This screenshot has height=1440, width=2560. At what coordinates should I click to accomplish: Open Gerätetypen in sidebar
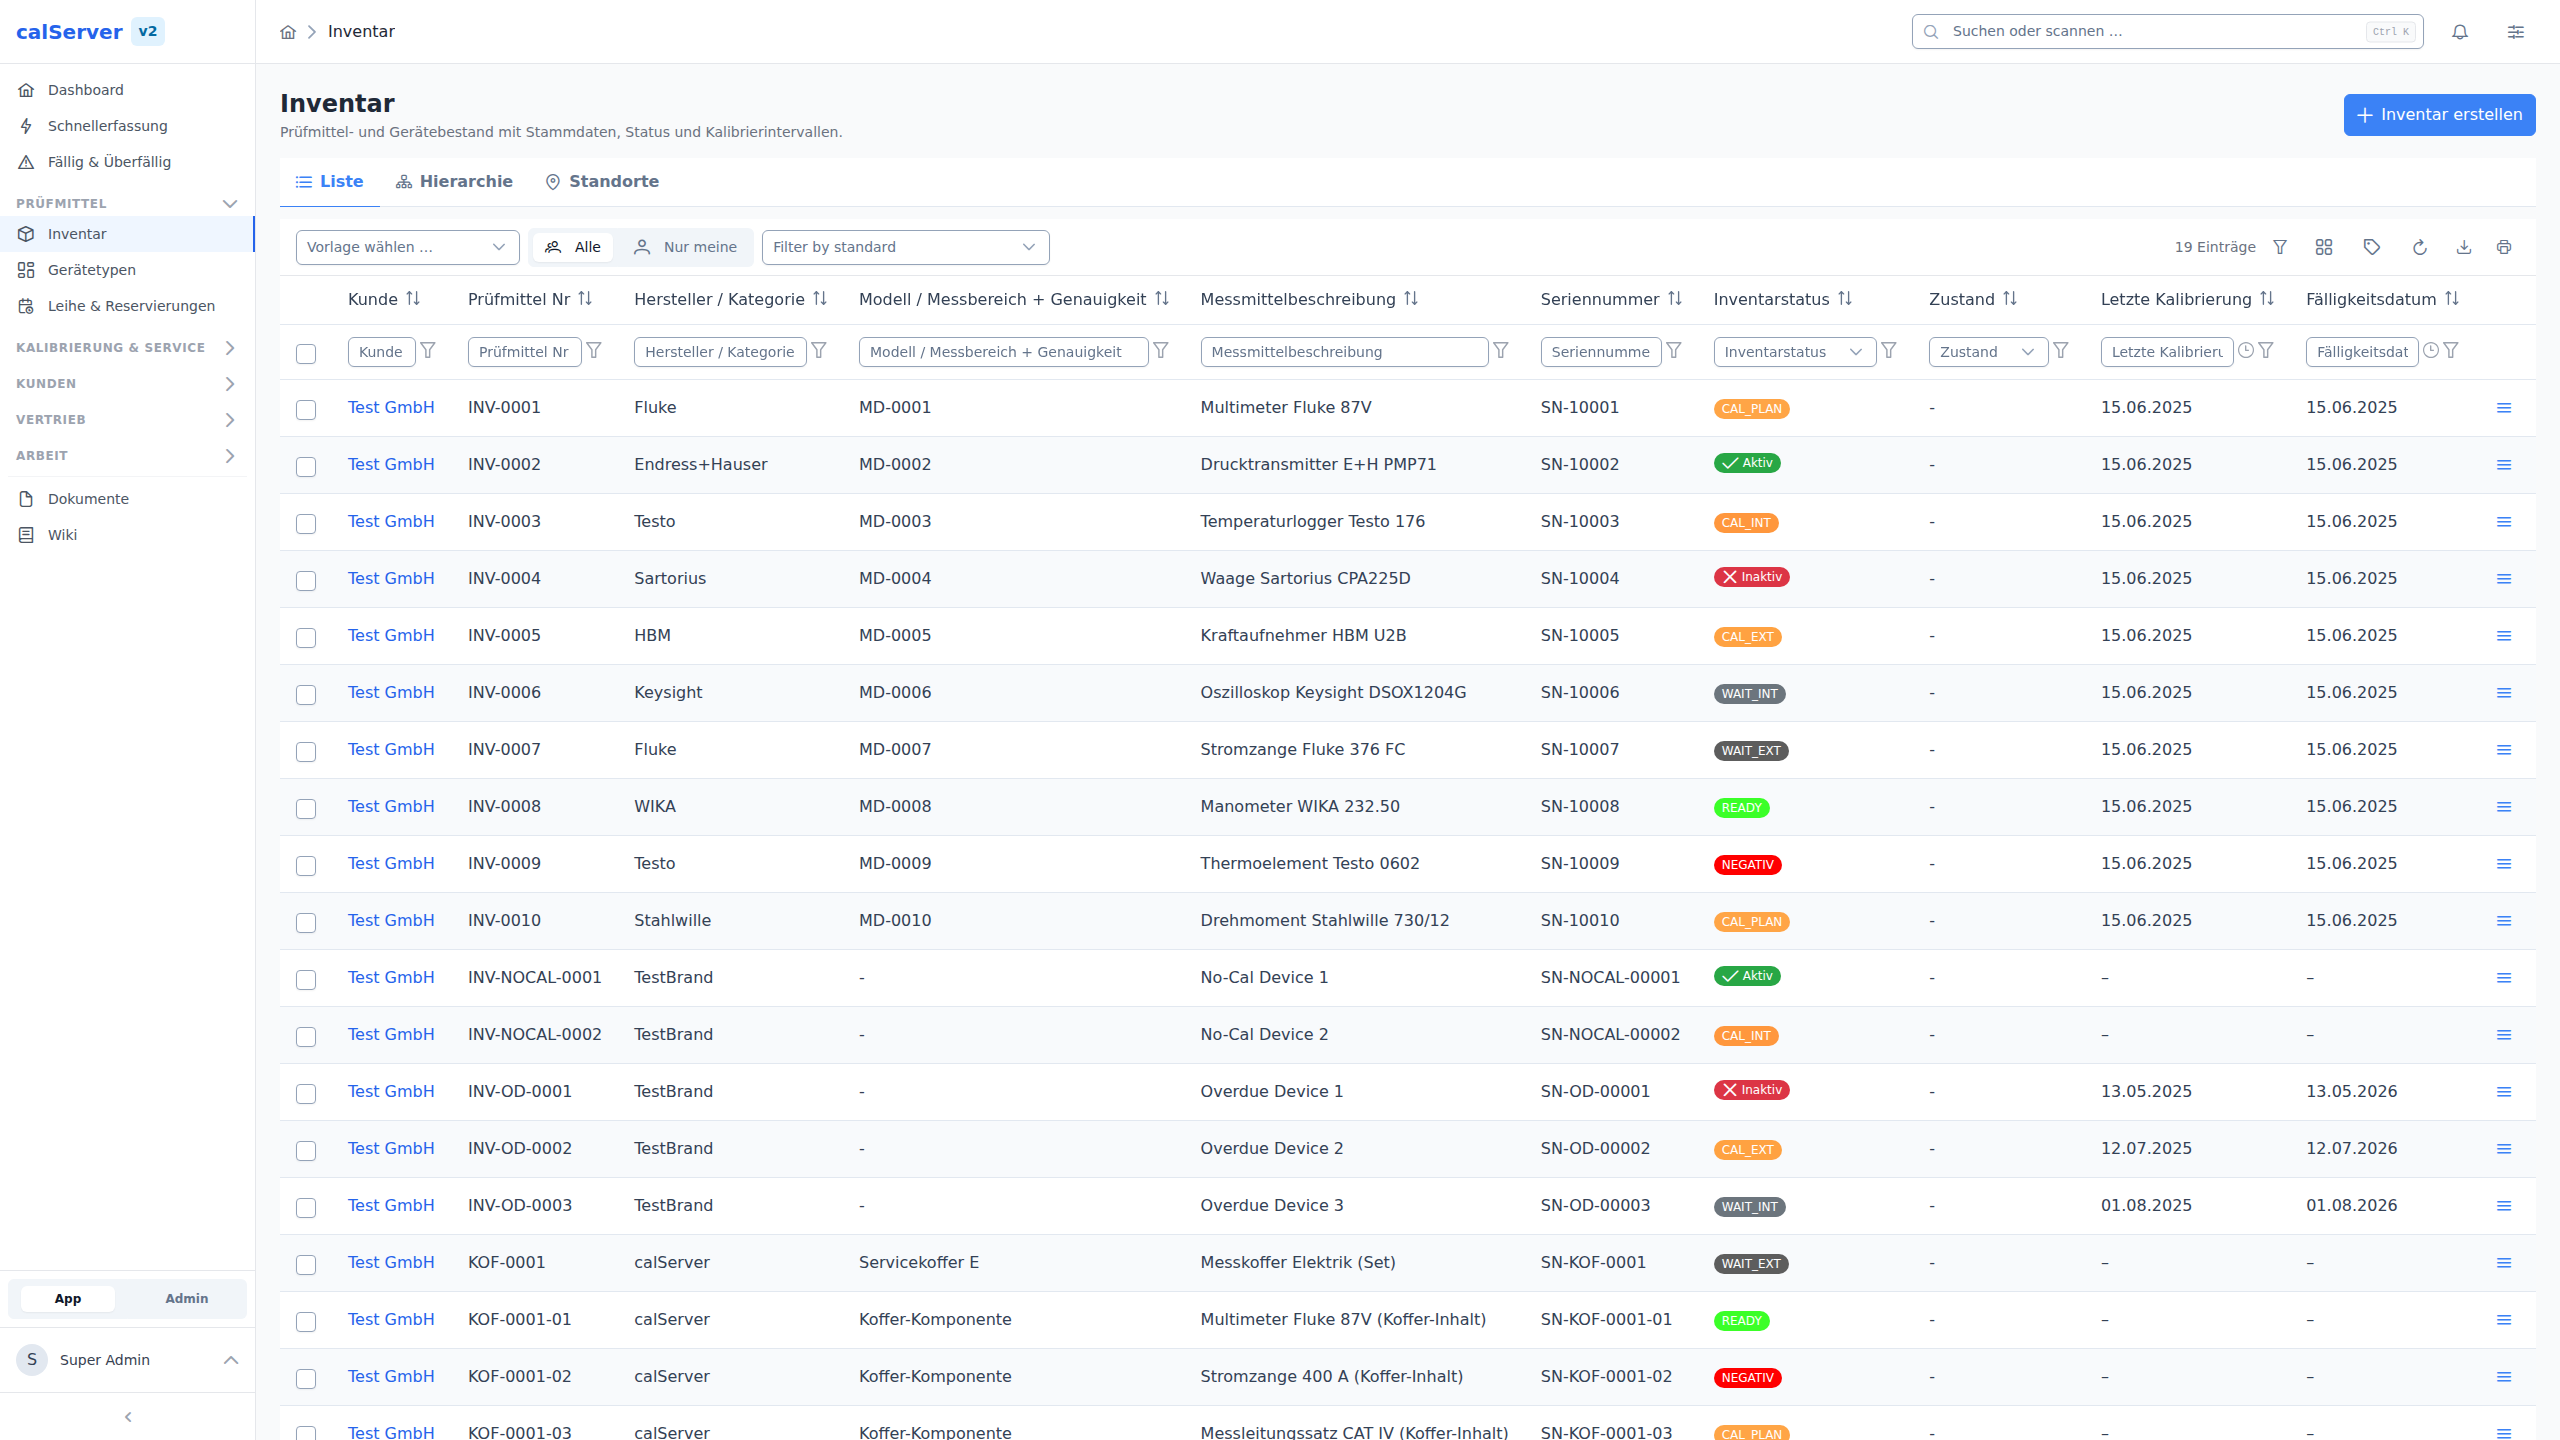(x=127, y=270)
